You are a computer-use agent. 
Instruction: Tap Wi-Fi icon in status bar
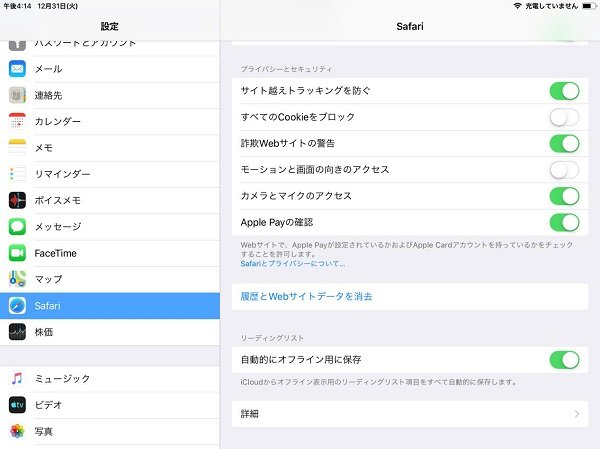[517, 6]
